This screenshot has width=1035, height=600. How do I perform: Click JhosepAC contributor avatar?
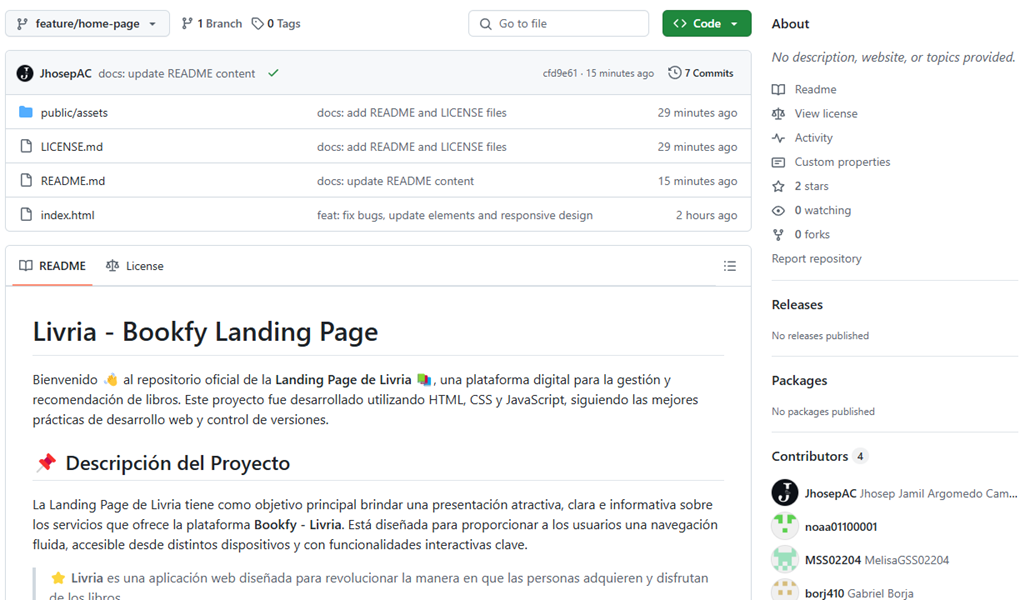coord(785,493)
